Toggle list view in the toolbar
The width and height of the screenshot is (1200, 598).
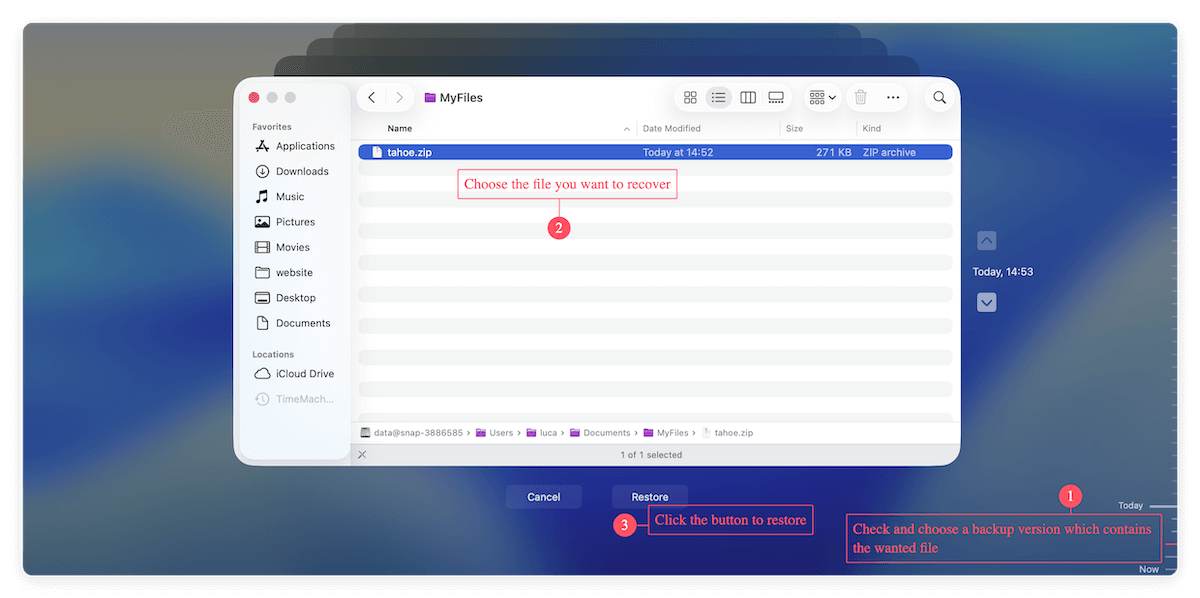719,97
